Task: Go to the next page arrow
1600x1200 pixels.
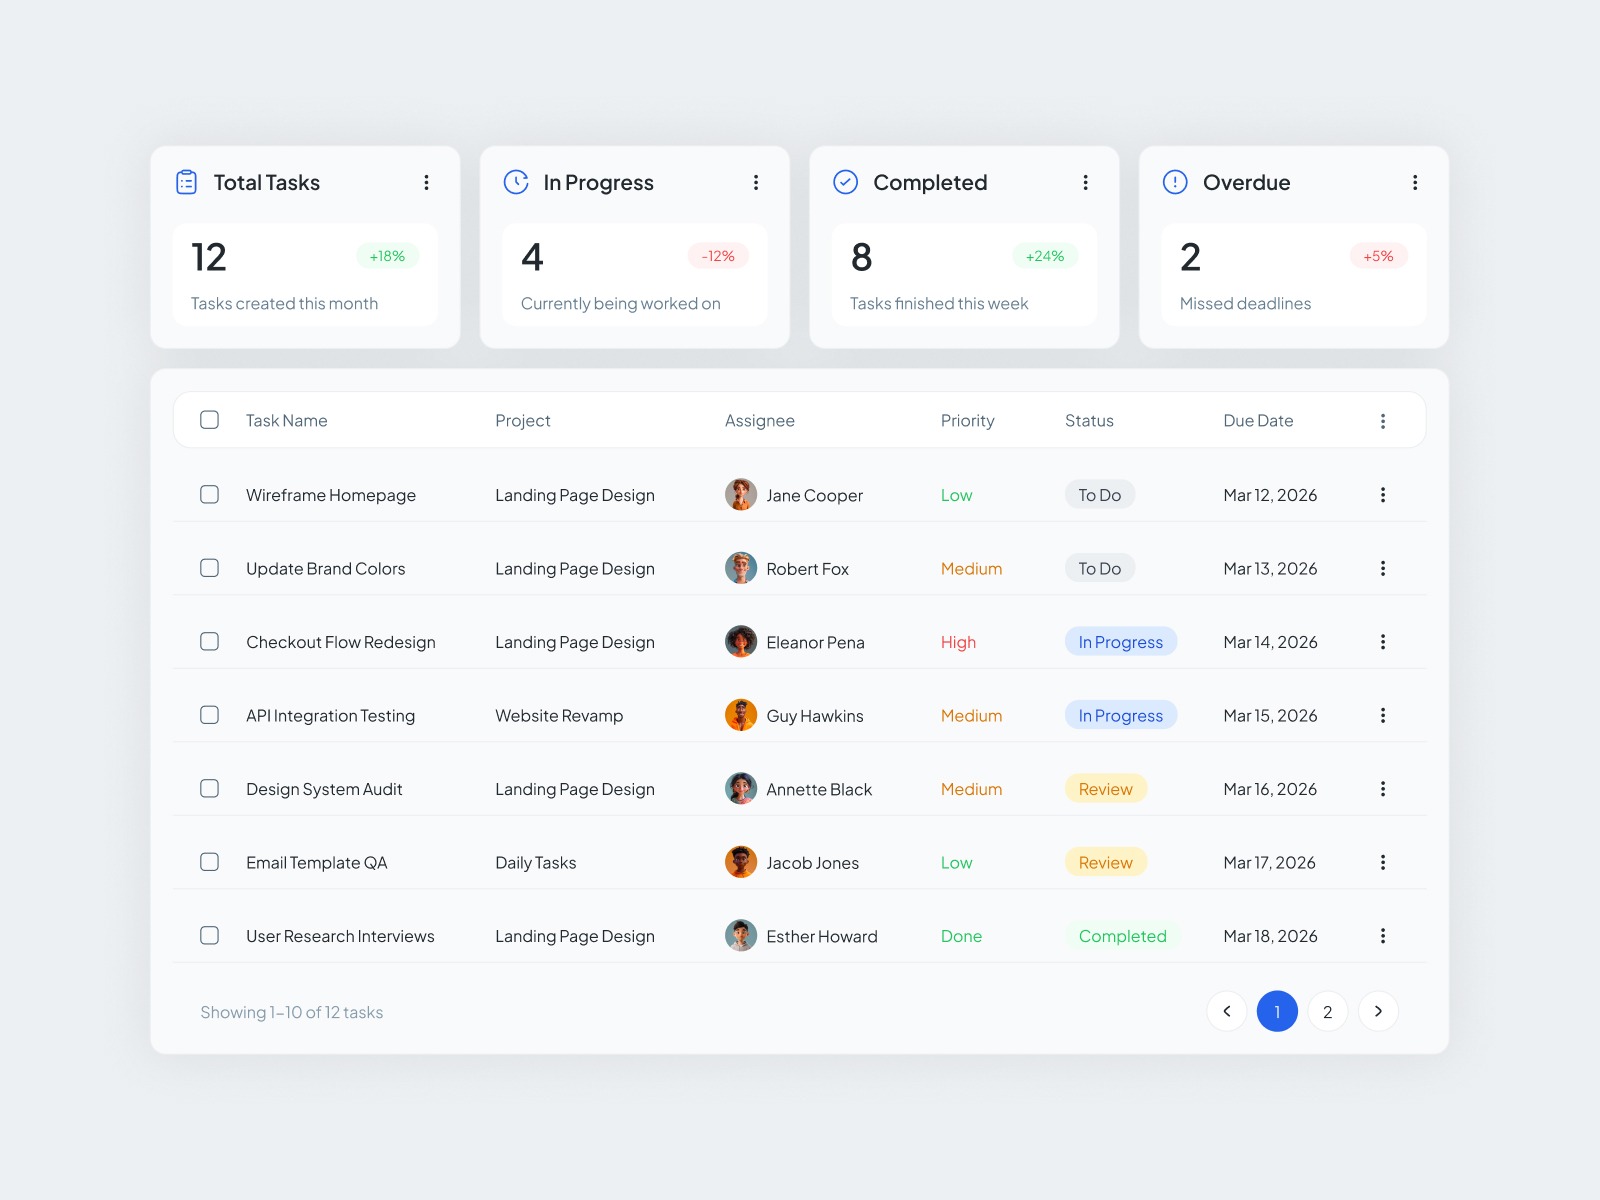Action: (1378, 1011)
